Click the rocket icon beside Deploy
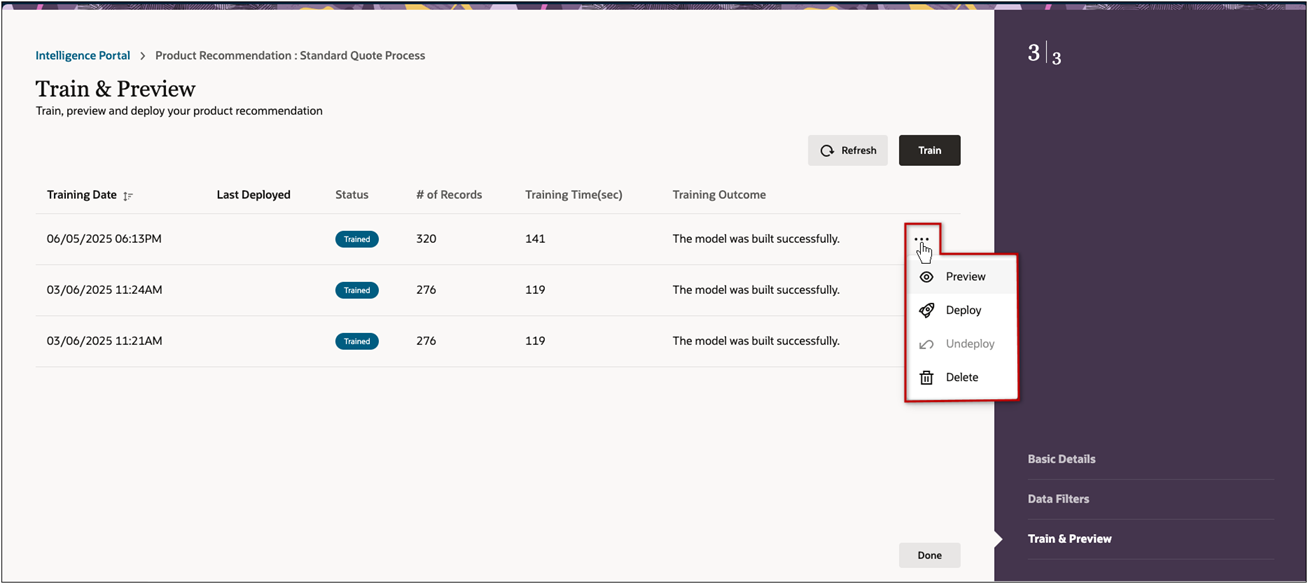The height and width of the screenshot is (584, 1308). [x=926, y=311]
